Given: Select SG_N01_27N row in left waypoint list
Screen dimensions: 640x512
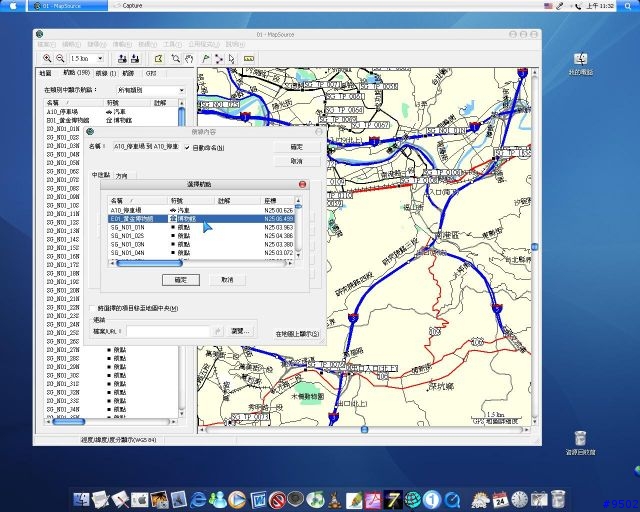Looking at the screenshot, I should 63,350.
